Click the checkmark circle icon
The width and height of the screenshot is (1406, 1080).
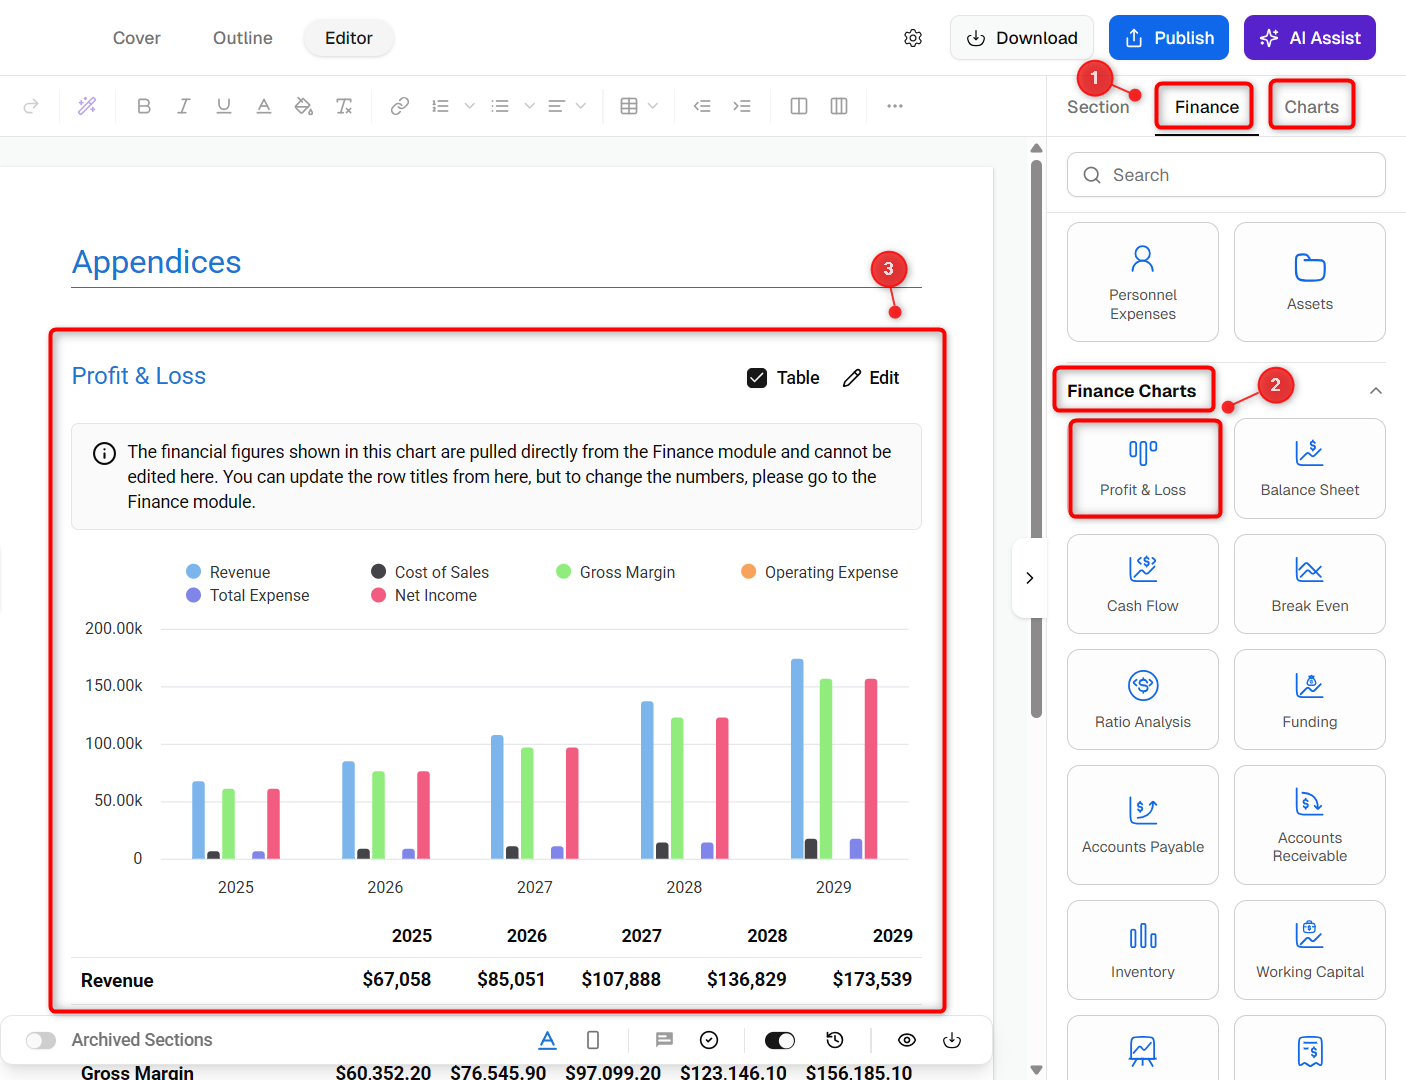pos(709,1040)
